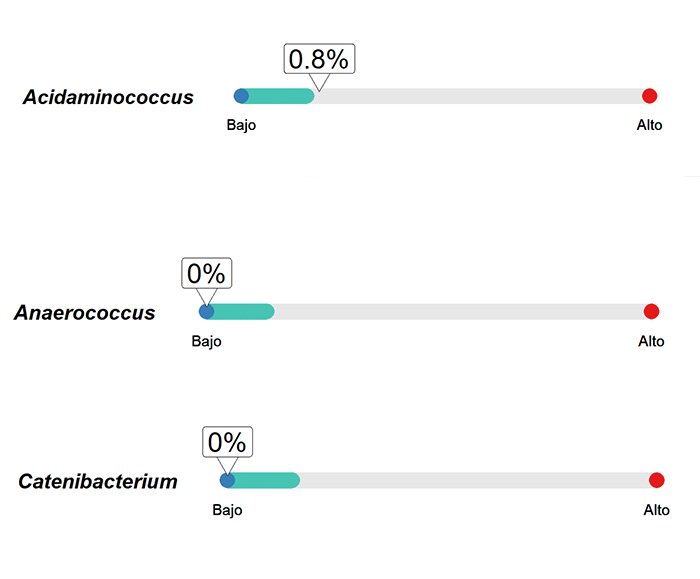The width and height of the screenshot is (700, 579).
Task: Click the blue low marker on Anaerococcus bar
Action: click(x=206, y=312)
